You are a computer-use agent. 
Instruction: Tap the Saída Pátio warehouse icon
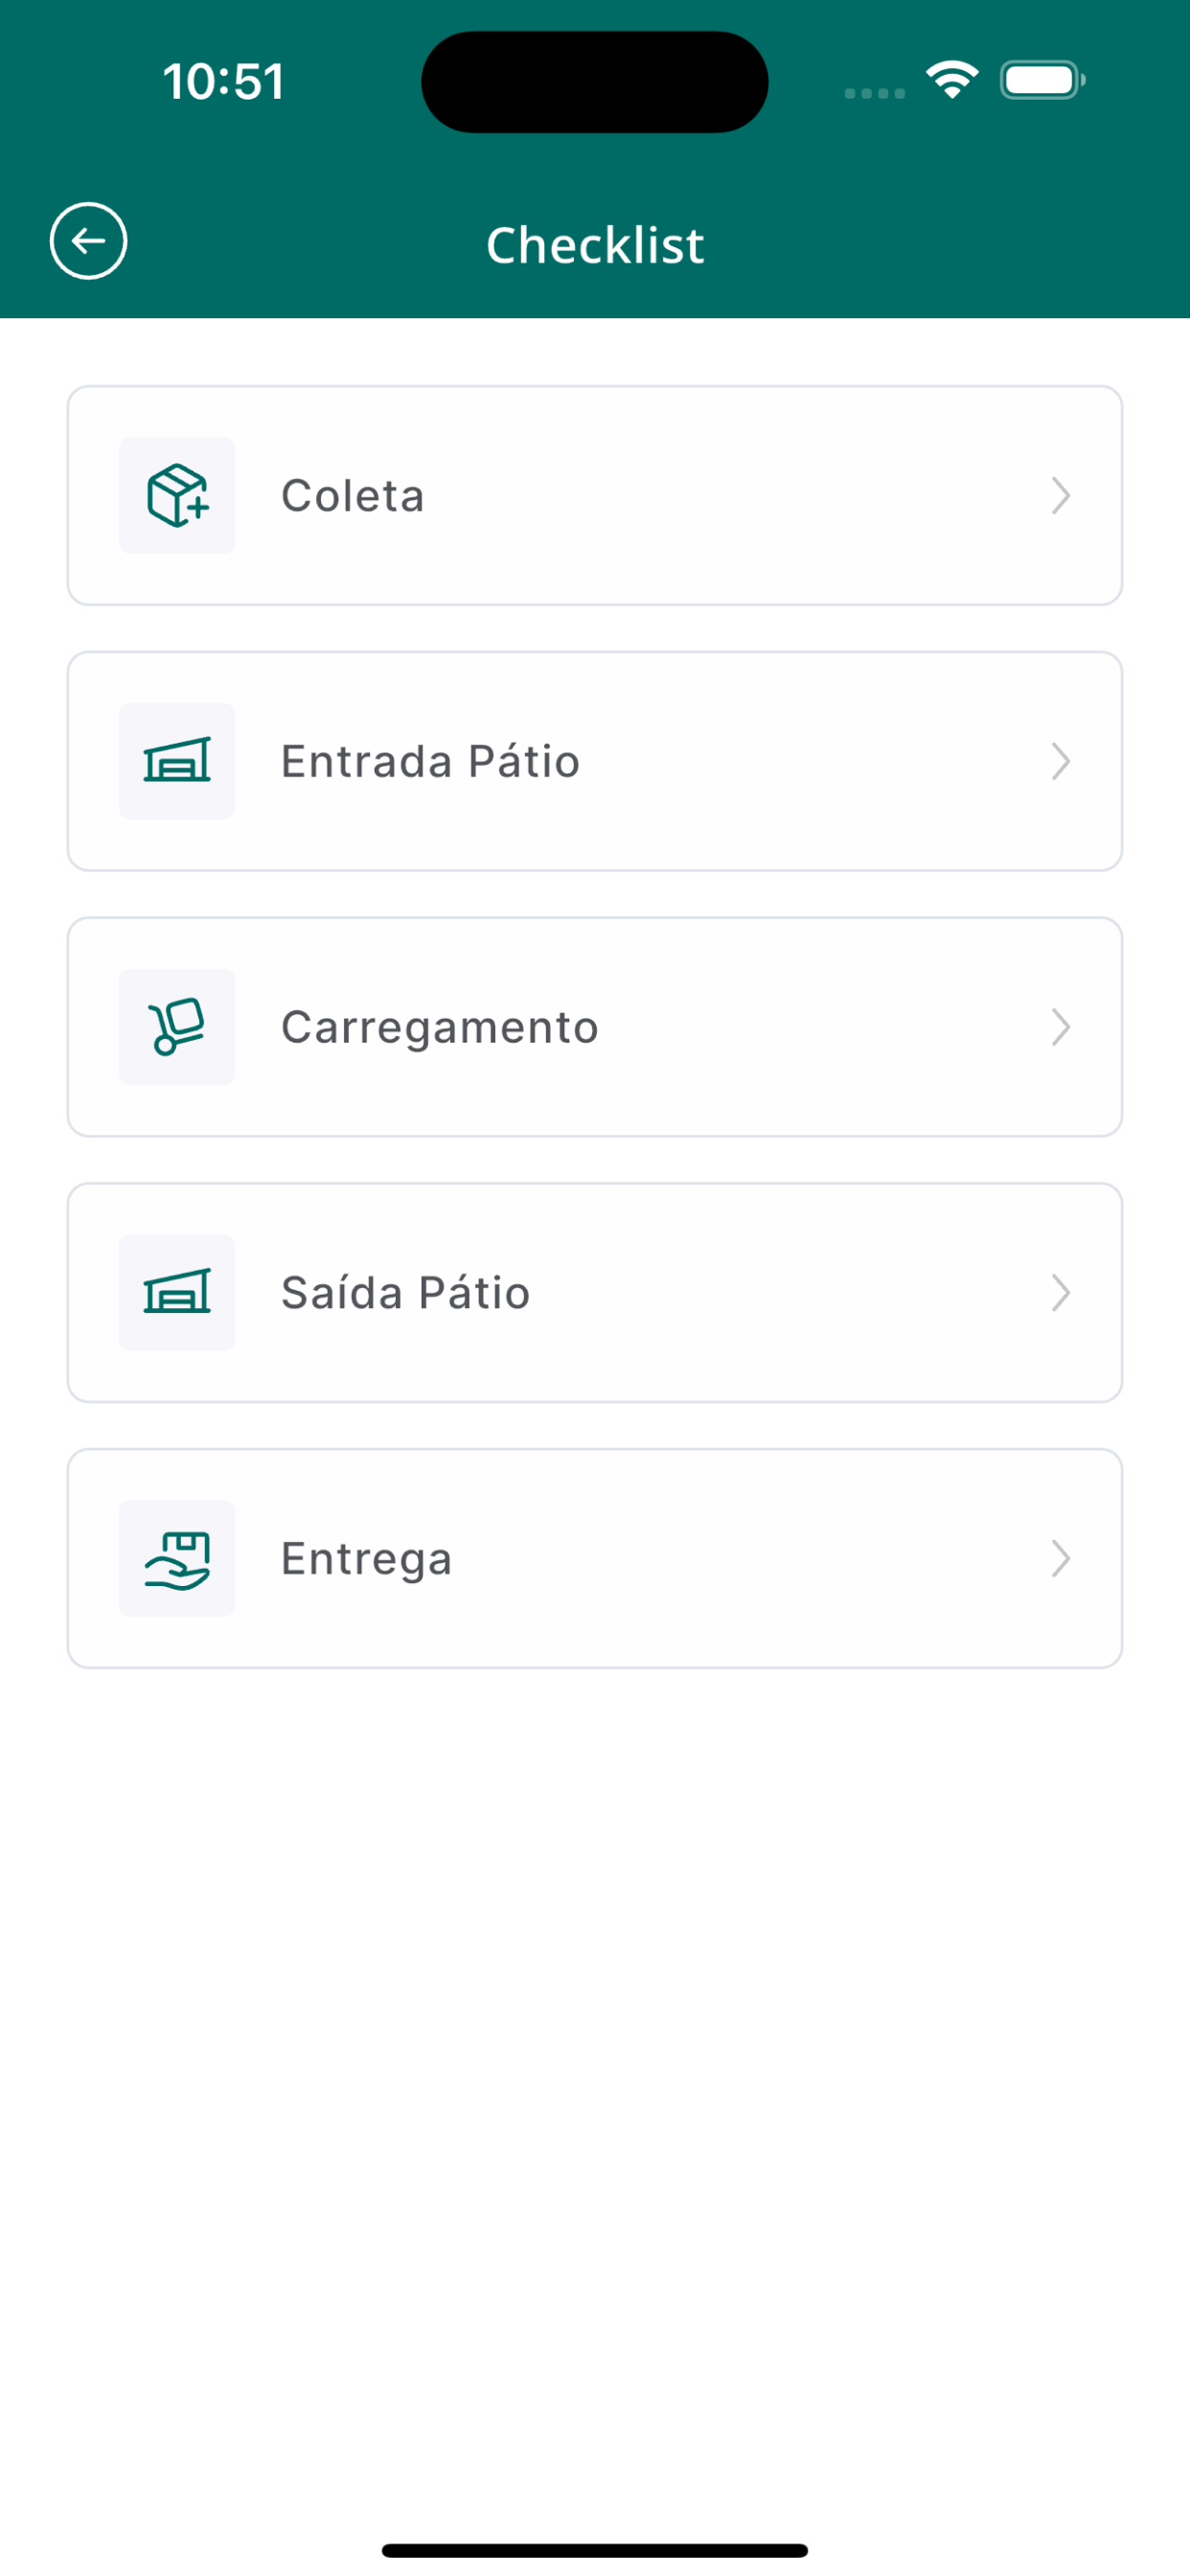[x=177, y=1293]
